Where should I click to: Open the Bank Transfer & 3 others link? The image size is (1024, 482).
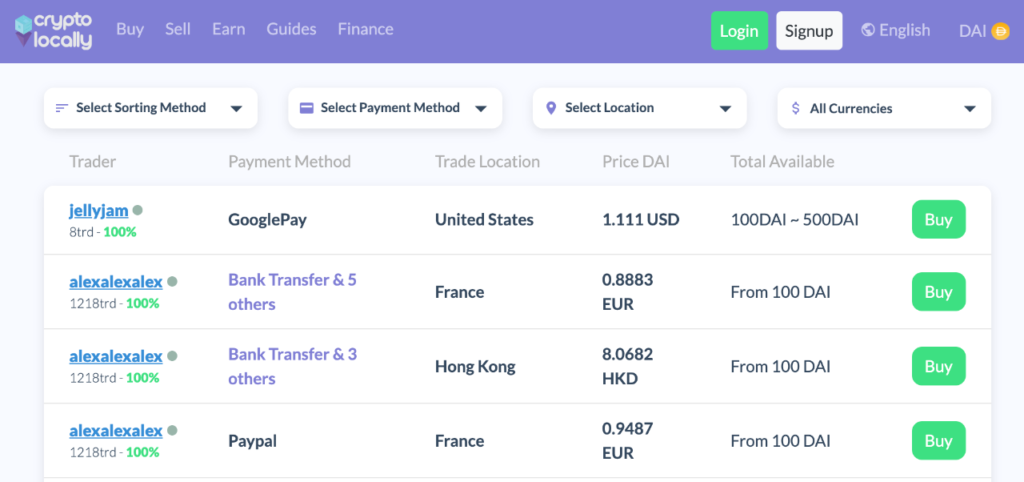point(292,366)
